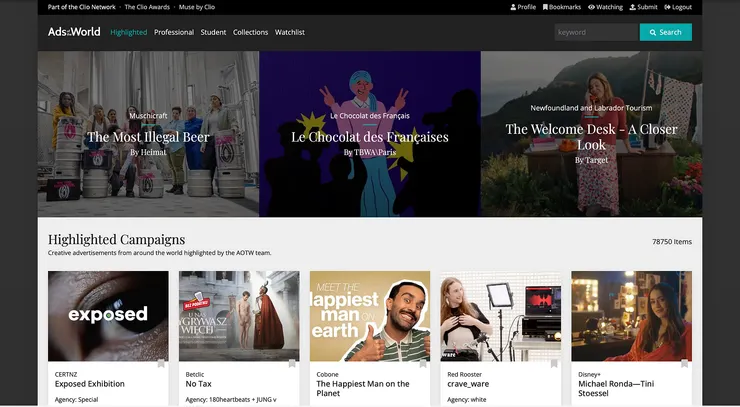The image size is (740, 407).
Task: Click the By Target text
Action: 591,160
